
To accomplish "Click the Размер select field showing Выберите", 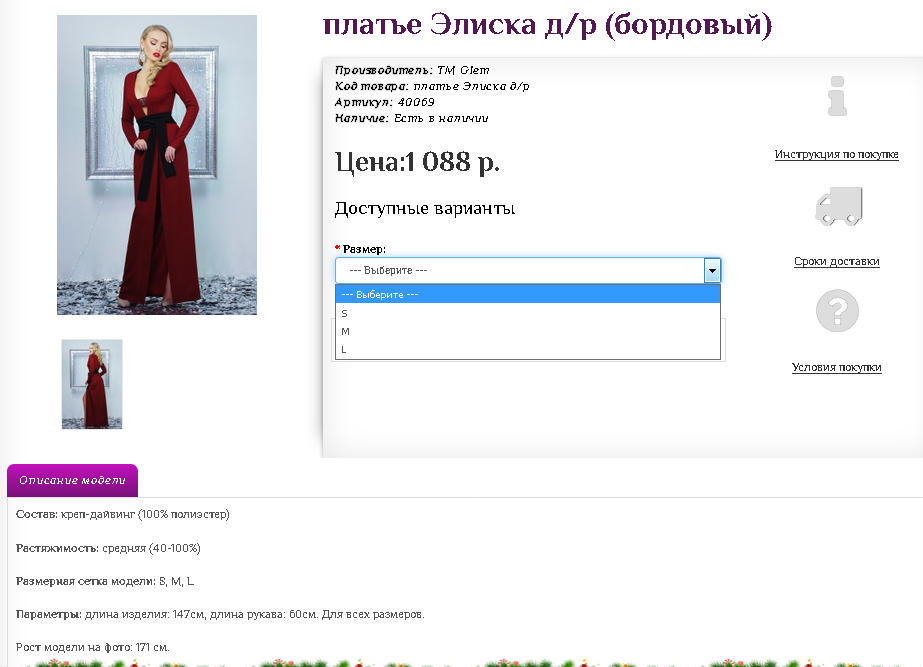I will pyautogui.click(x=519, y=270).
